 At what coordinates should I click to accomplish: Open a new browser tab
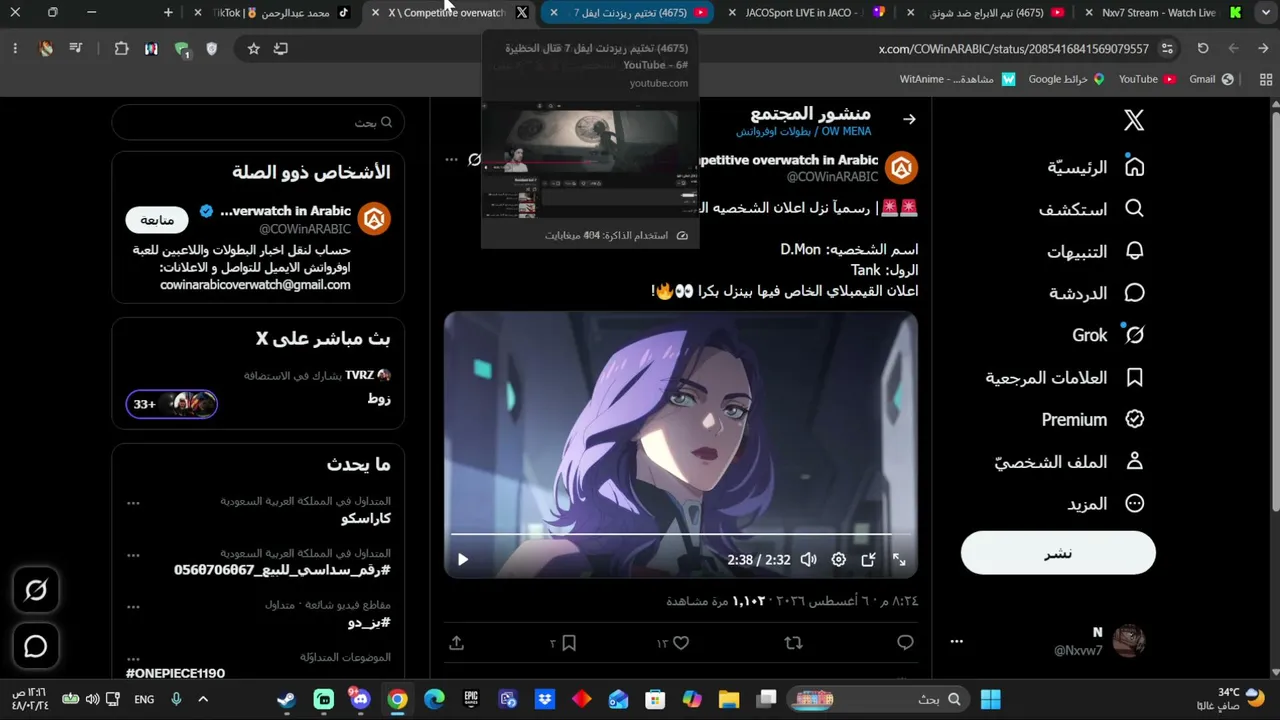[168, 13]
